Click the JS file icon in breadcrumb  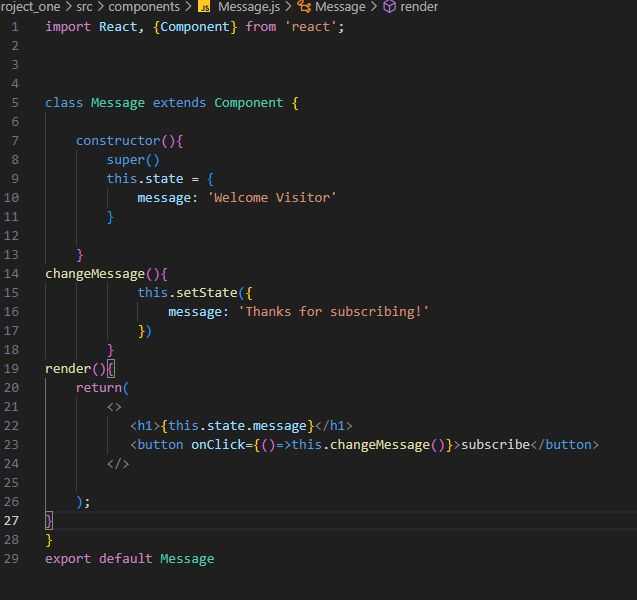click(x=204, y=6)
